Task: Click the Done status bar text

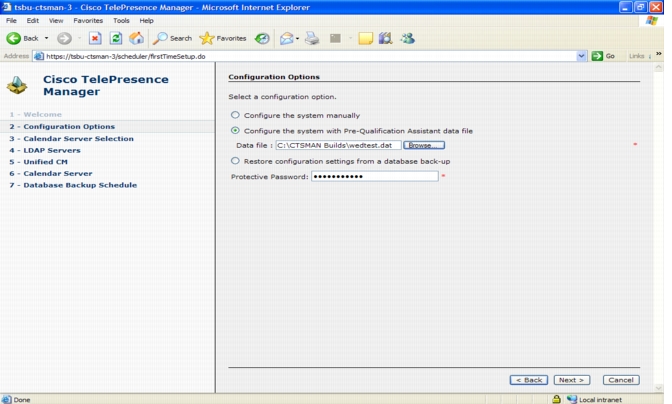Action: point(22,400)
